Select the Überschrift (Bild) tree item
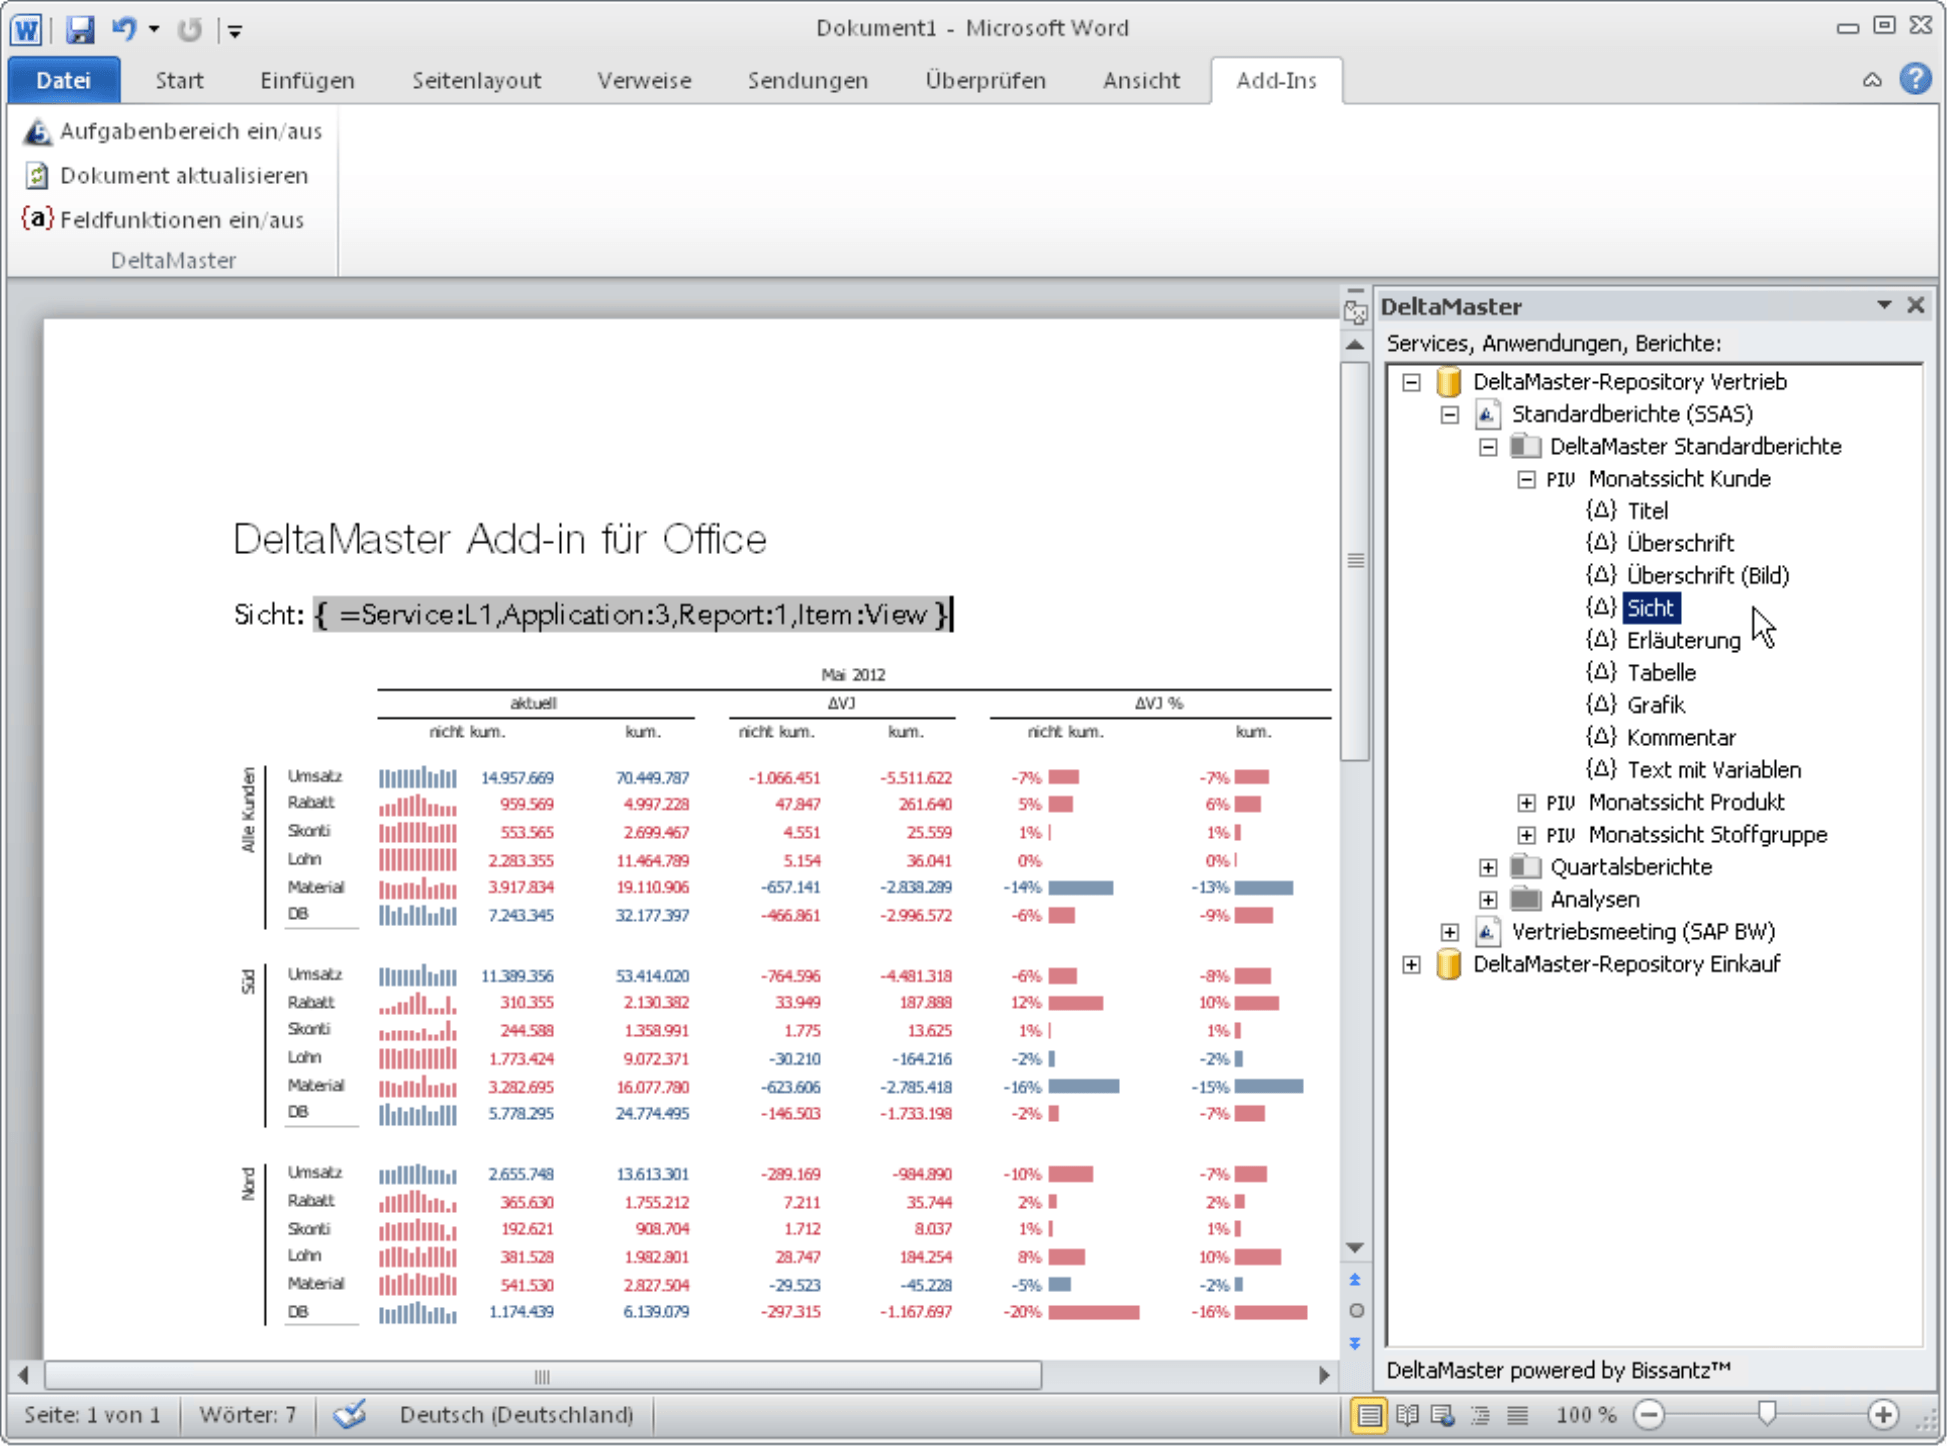This screenshot has width=1947, height=1446. pyautogui.click(x=1708, y=575)
